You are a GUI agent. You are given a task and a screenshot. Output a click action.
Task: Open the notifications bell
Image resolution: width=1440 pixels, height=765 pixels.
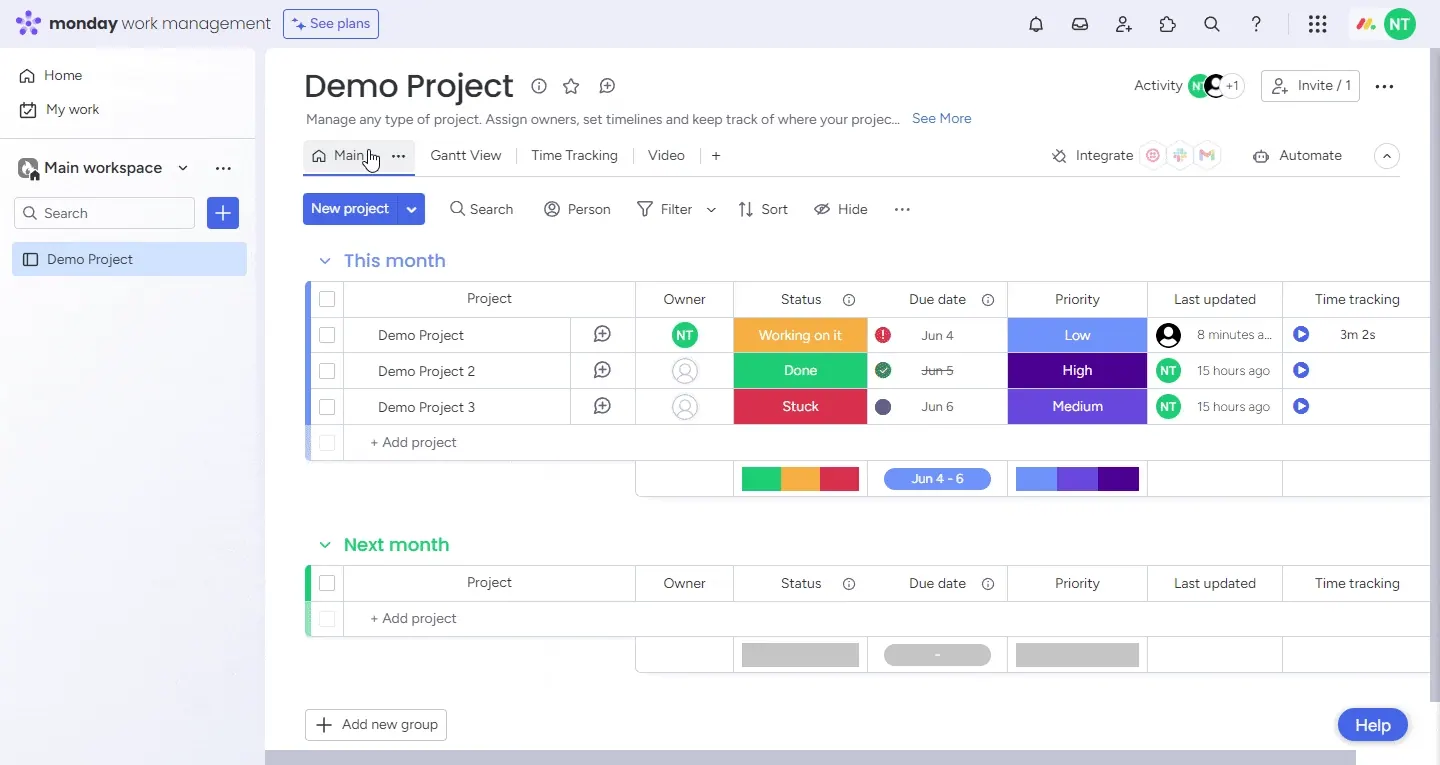[x=1036, y=24]
